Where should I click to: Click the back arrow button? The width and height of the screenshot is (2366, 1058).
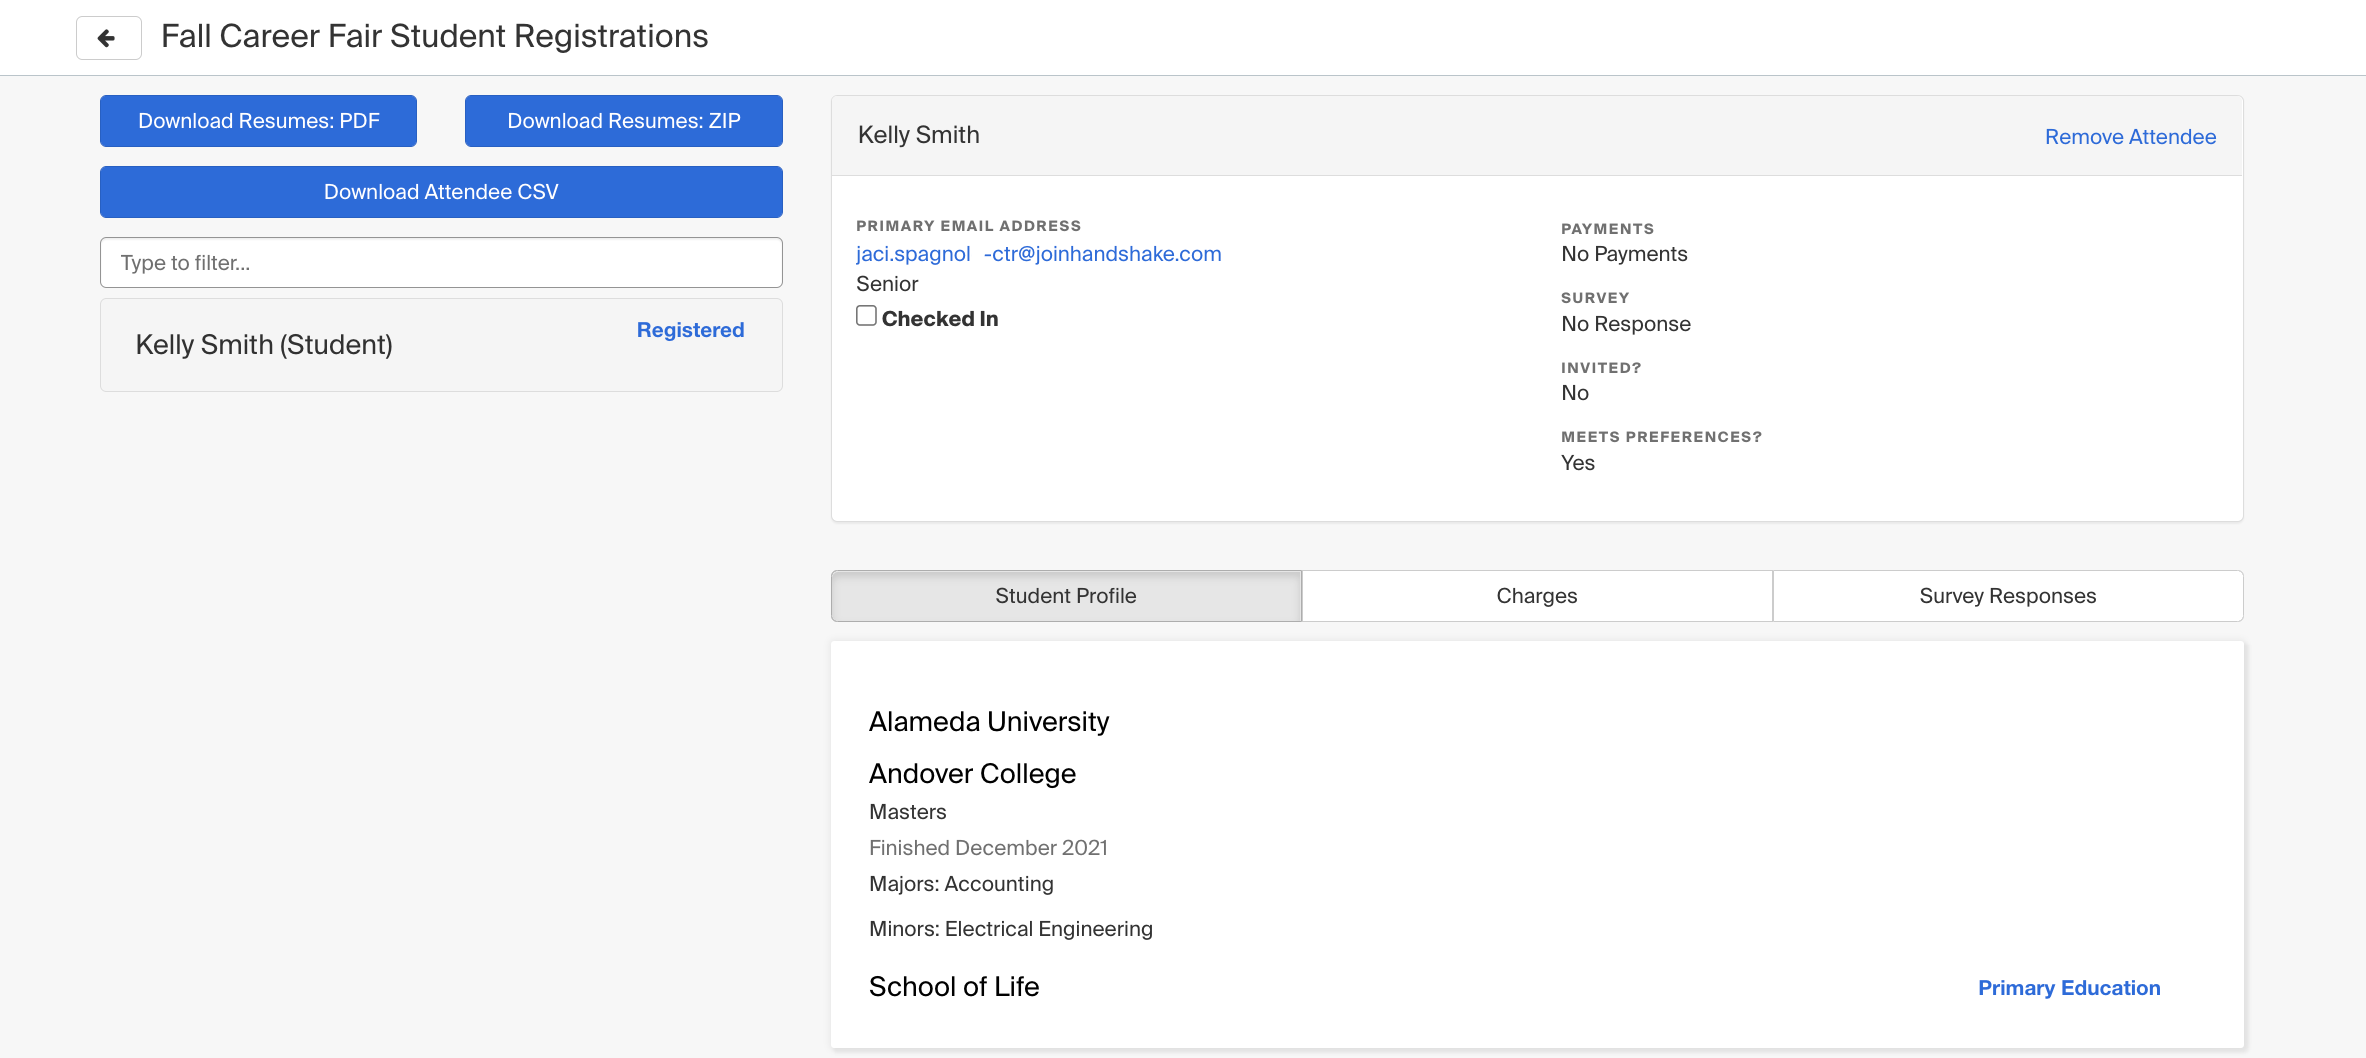point(108,38)
